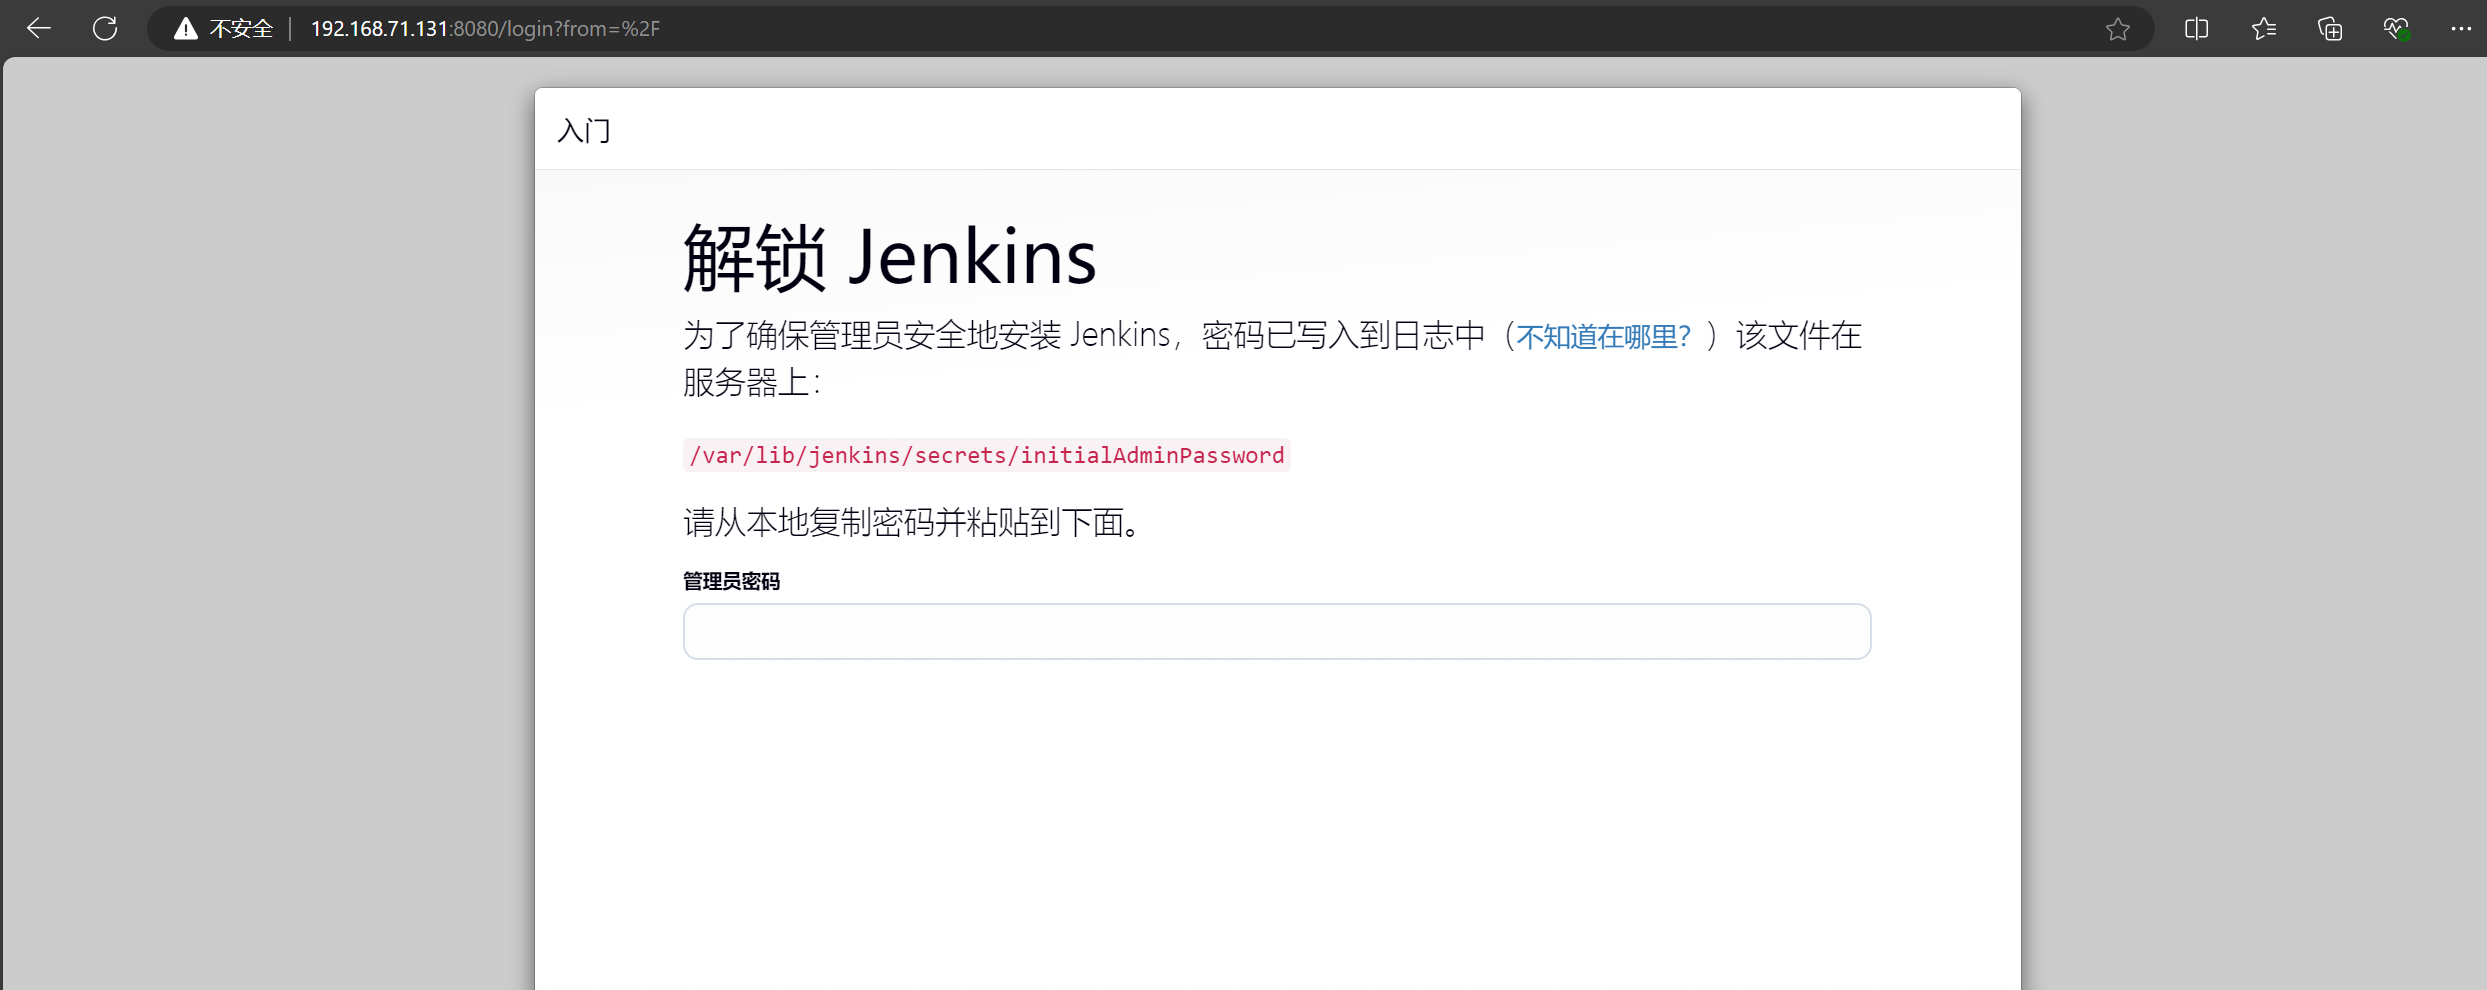Viewport: 2487px width, 990px height.
Task: Add this page to favorites star
Action: coord(2117,29)
